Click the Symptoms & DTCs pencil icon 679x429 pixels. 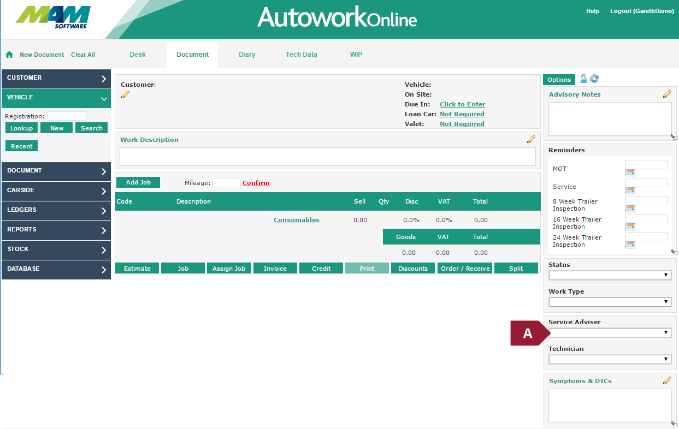pos(666,381)
